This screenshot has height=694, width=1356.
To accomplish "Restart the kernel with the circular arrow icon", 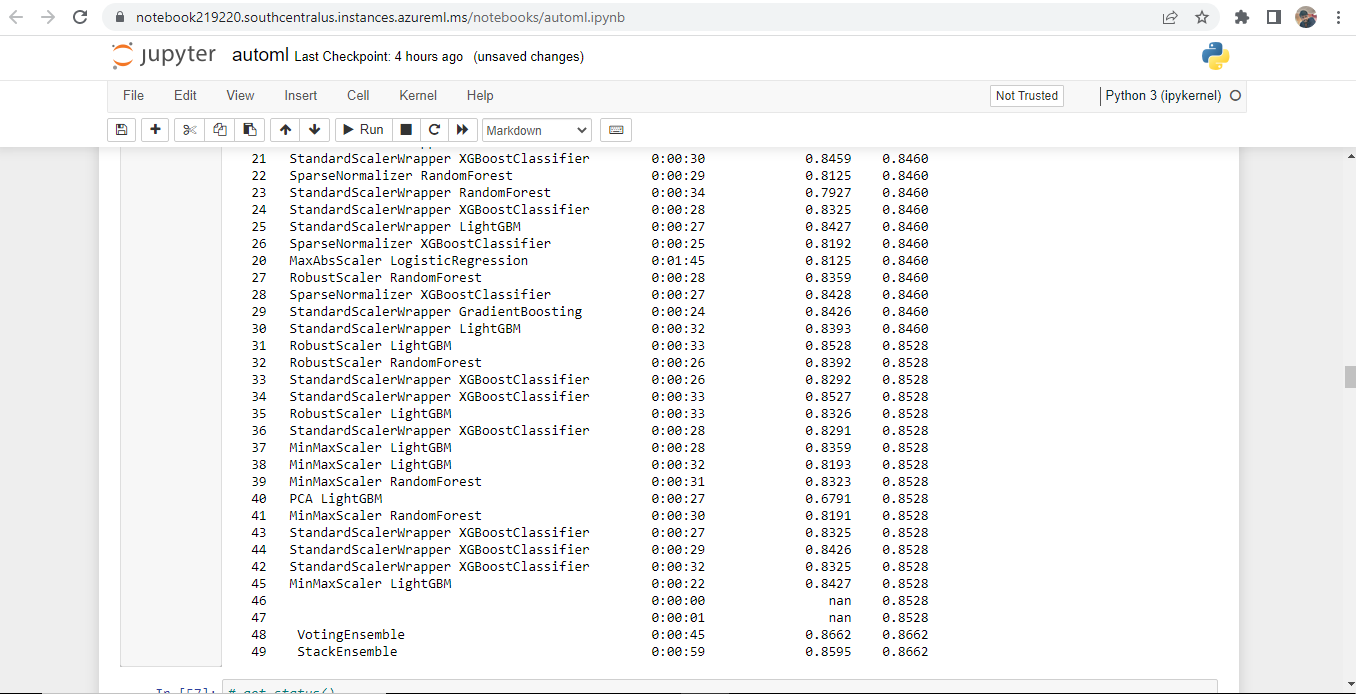I will (x=434, y=130).
